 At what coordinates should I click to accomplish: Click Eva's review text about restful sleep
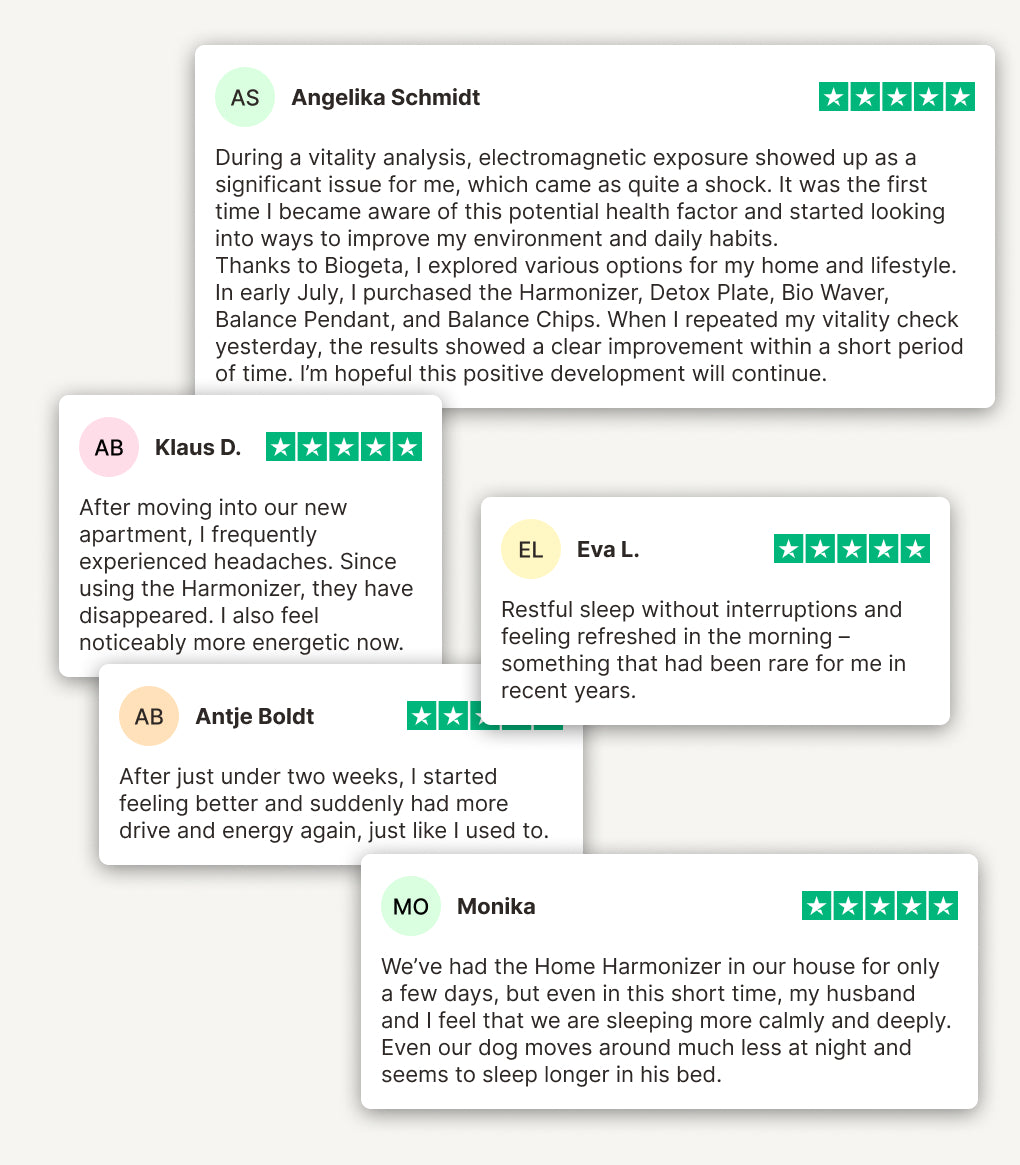pos(703,650)
